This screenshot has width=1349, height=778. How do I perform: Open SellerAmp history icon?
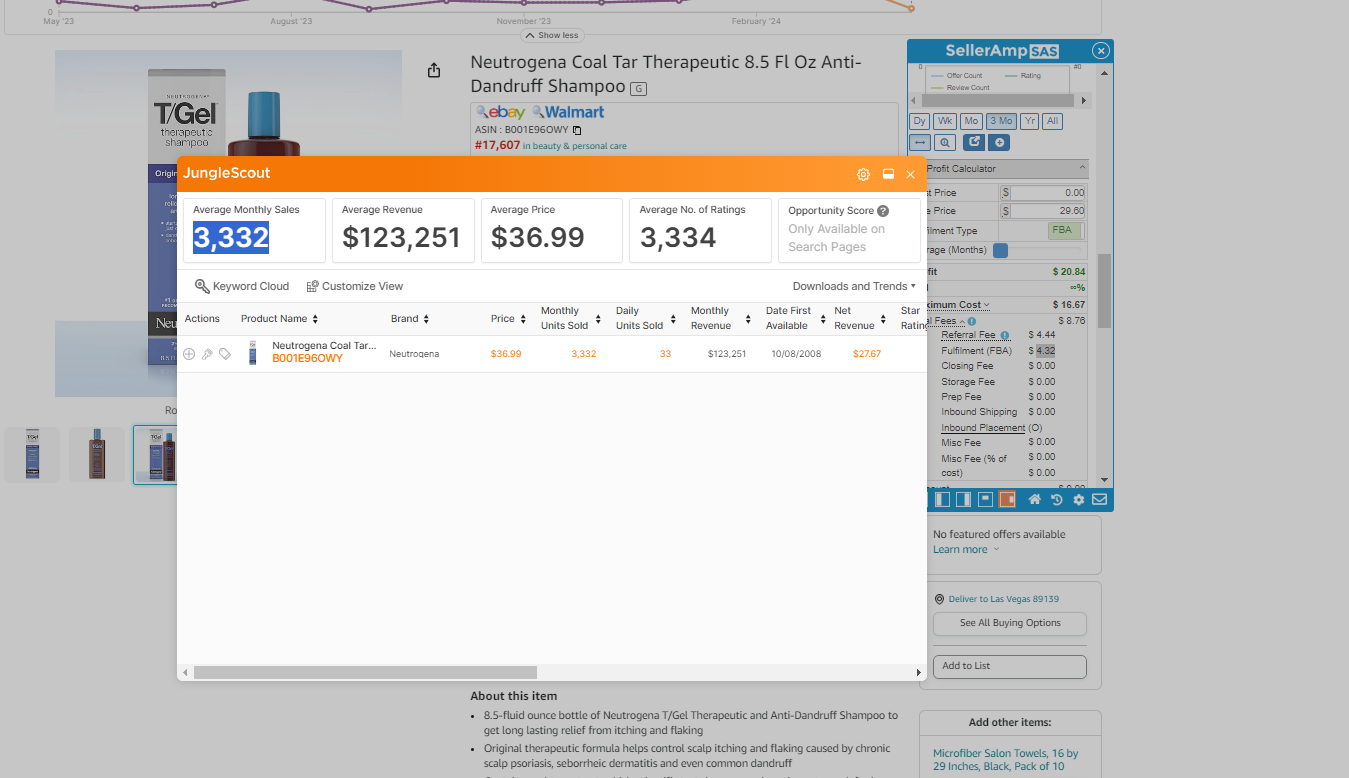[x=1057, y=499]
